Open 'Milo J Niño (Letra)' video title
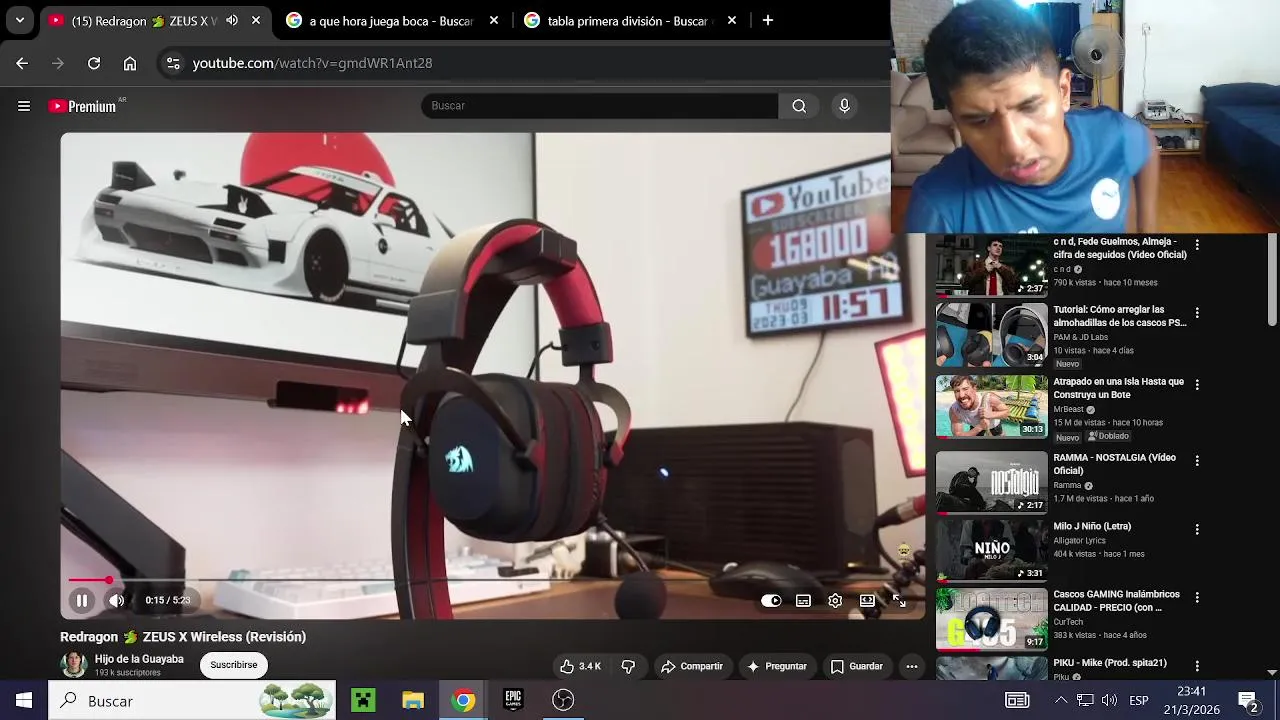 [x=1092, y=526]
